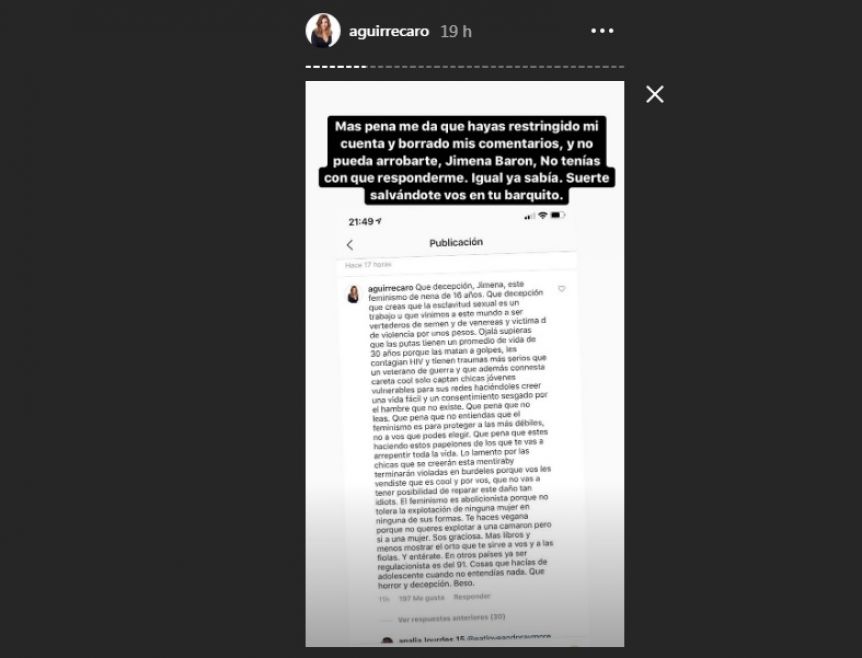The height and width of the screenshot is (658, 862).
Task: Click the aguirrecaro profile avatar at top
Action: [323, 30]
